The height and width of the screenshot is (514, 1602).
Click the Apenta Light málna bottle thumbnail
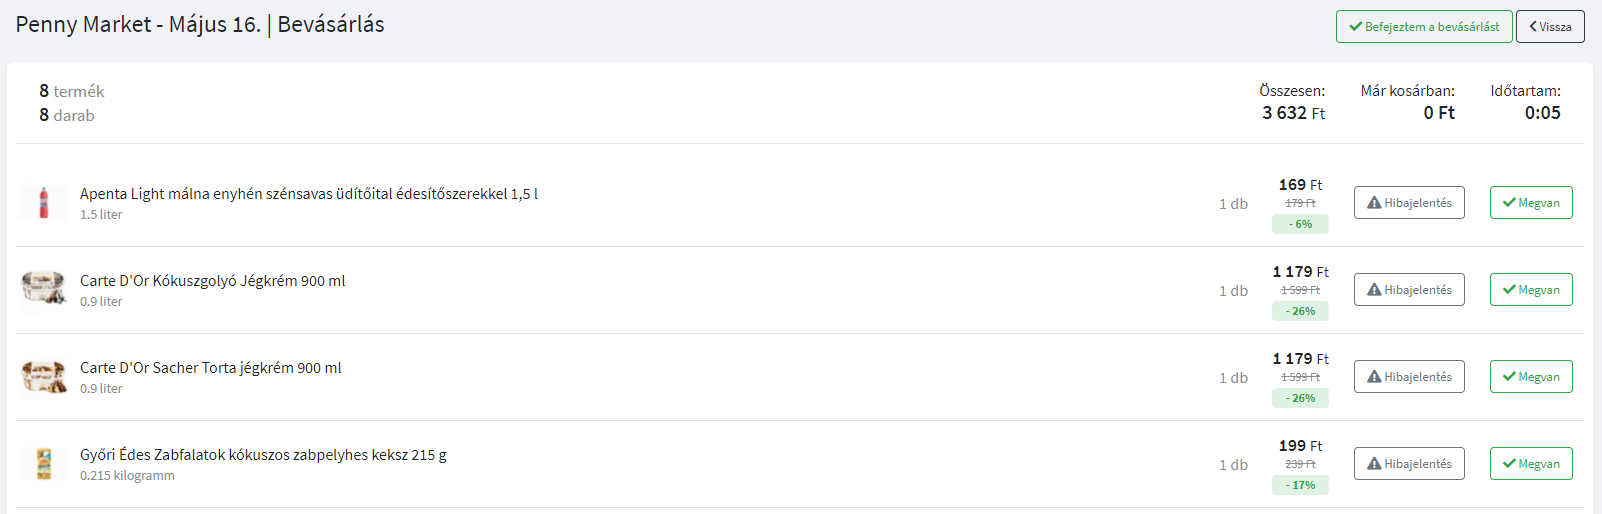click(44, 203)
